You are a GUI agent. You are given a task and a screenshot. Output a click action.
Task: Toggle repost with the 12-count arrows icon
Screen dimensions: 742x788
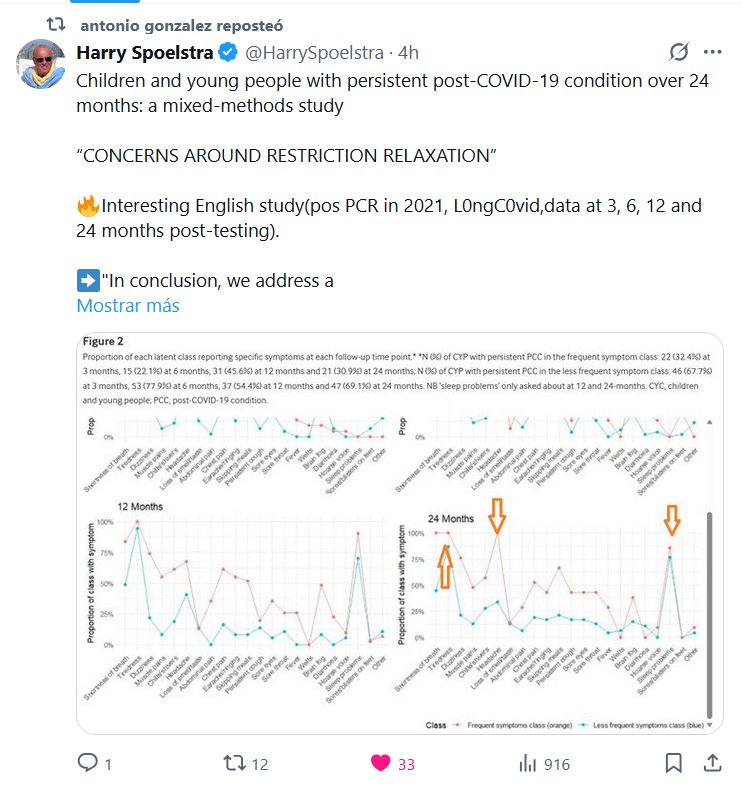234,763
